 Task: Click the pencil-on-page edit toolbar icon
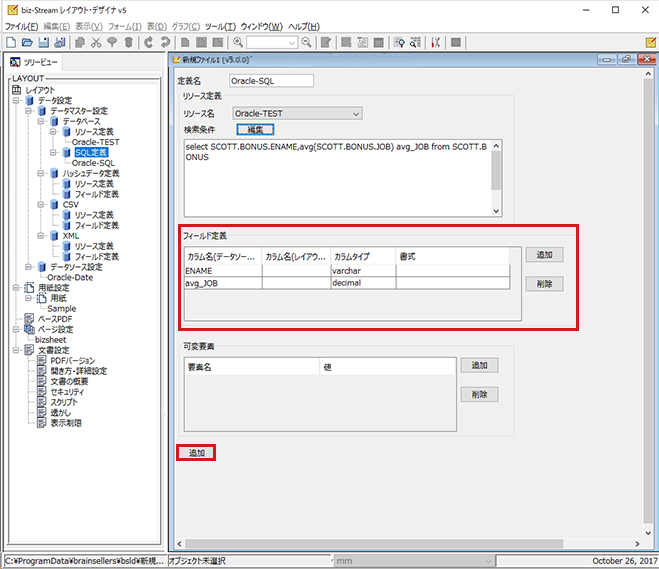coord(326,42)
